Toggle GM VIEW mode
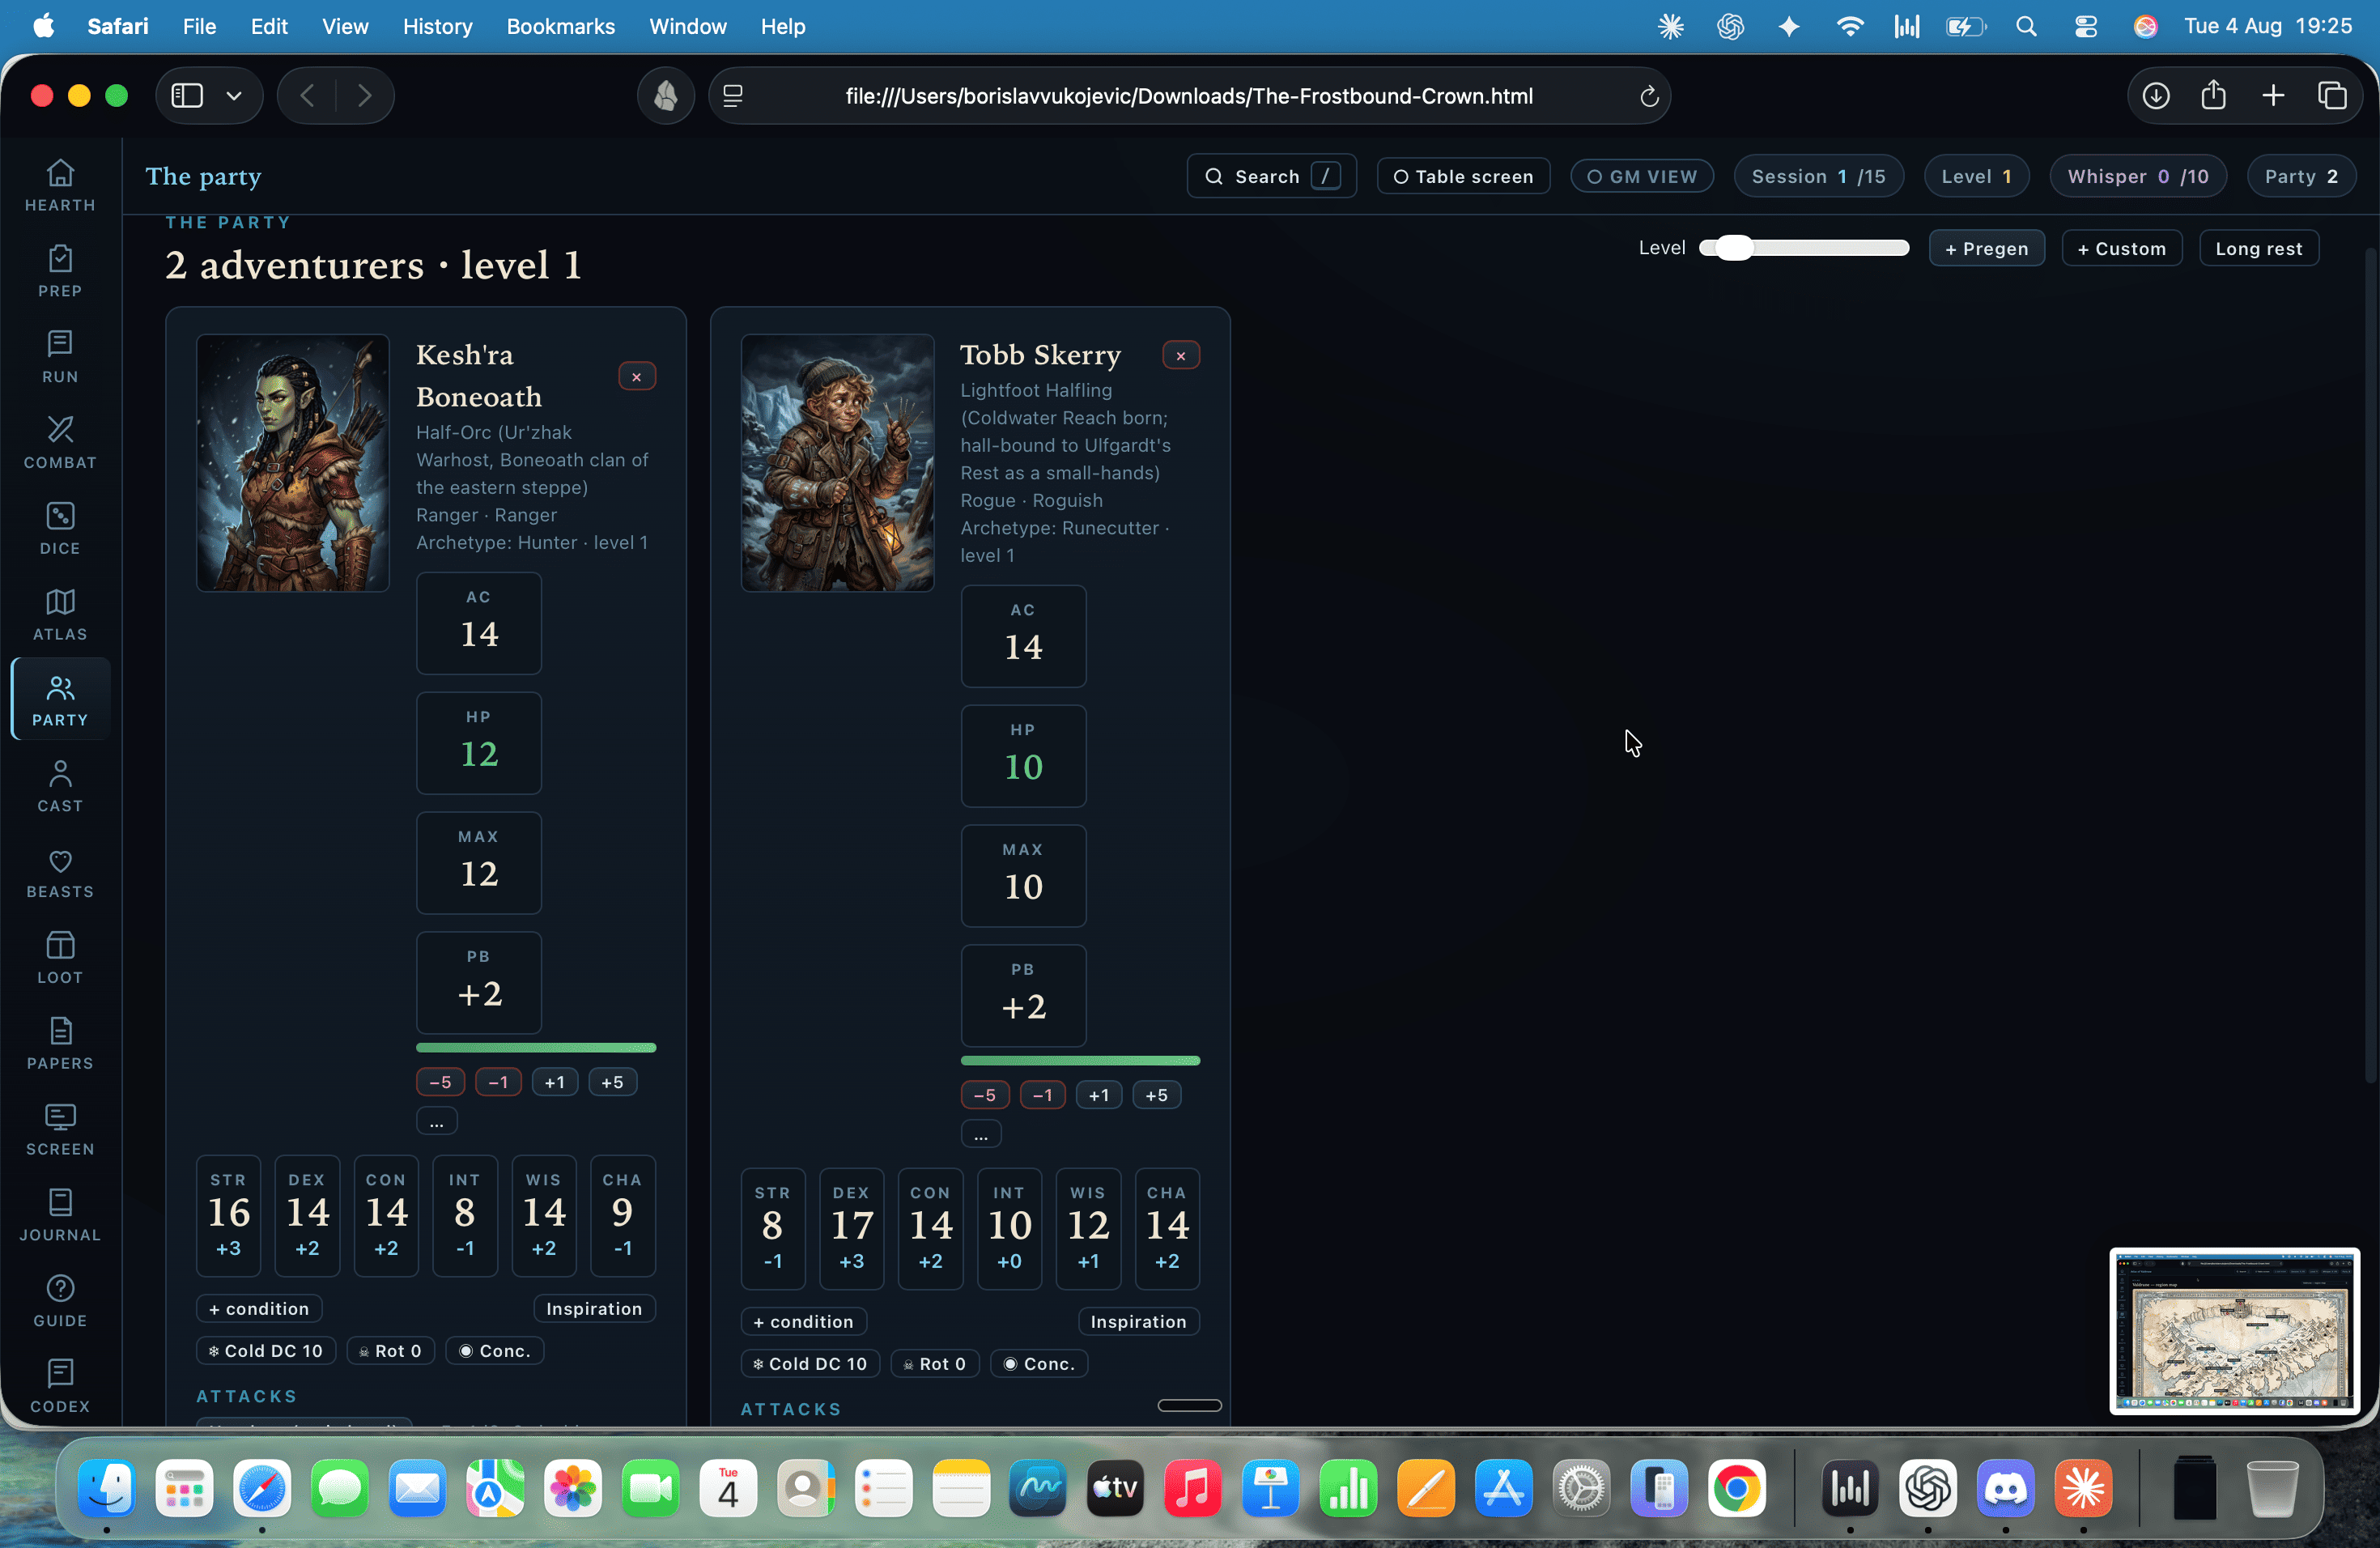The image size is (2380, 1548). click(1642, 177)
